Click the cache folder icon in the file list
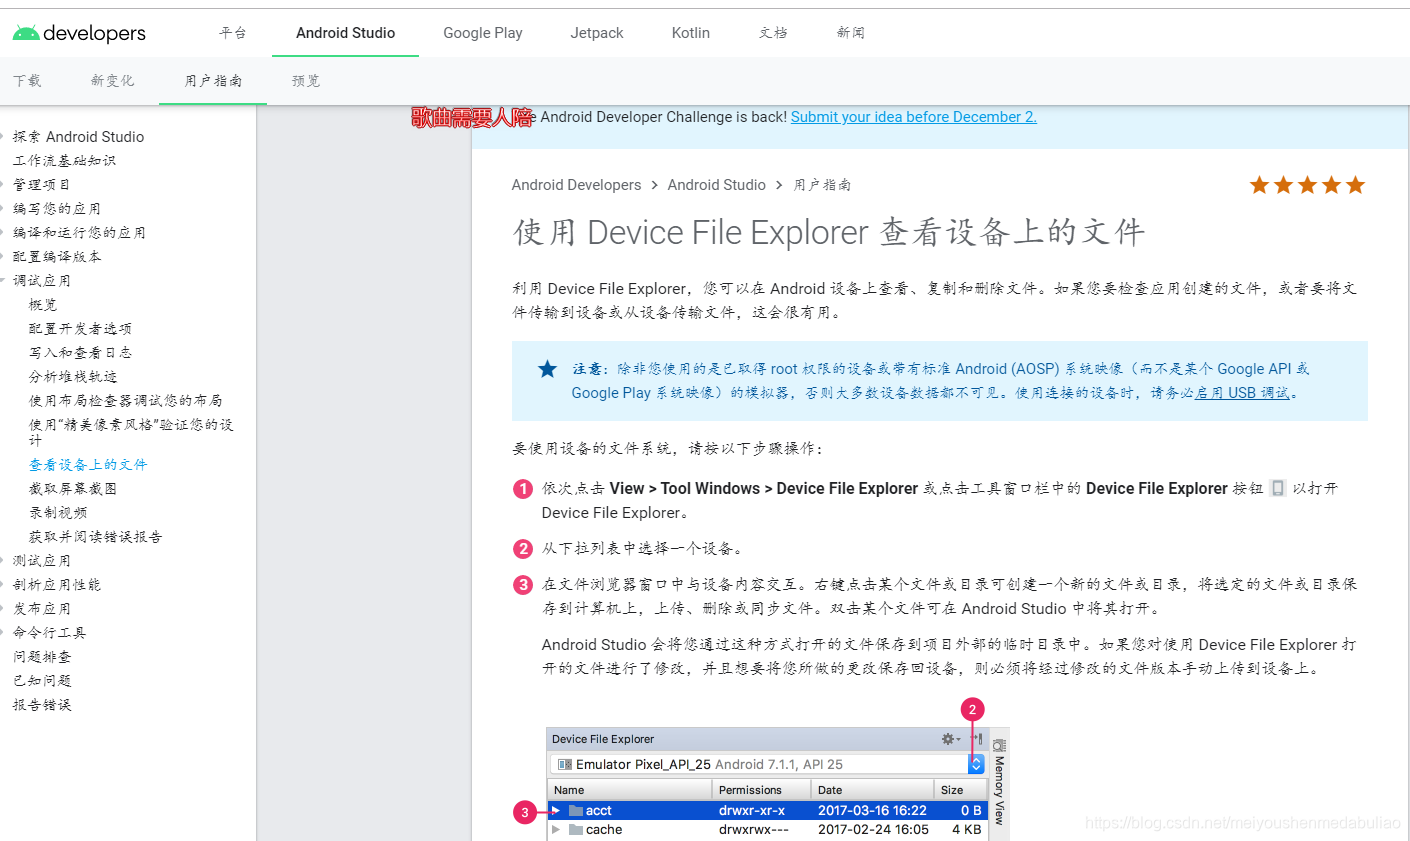Image resolution: width=1410 pixels, height=841 pixels. pos(576,829)
